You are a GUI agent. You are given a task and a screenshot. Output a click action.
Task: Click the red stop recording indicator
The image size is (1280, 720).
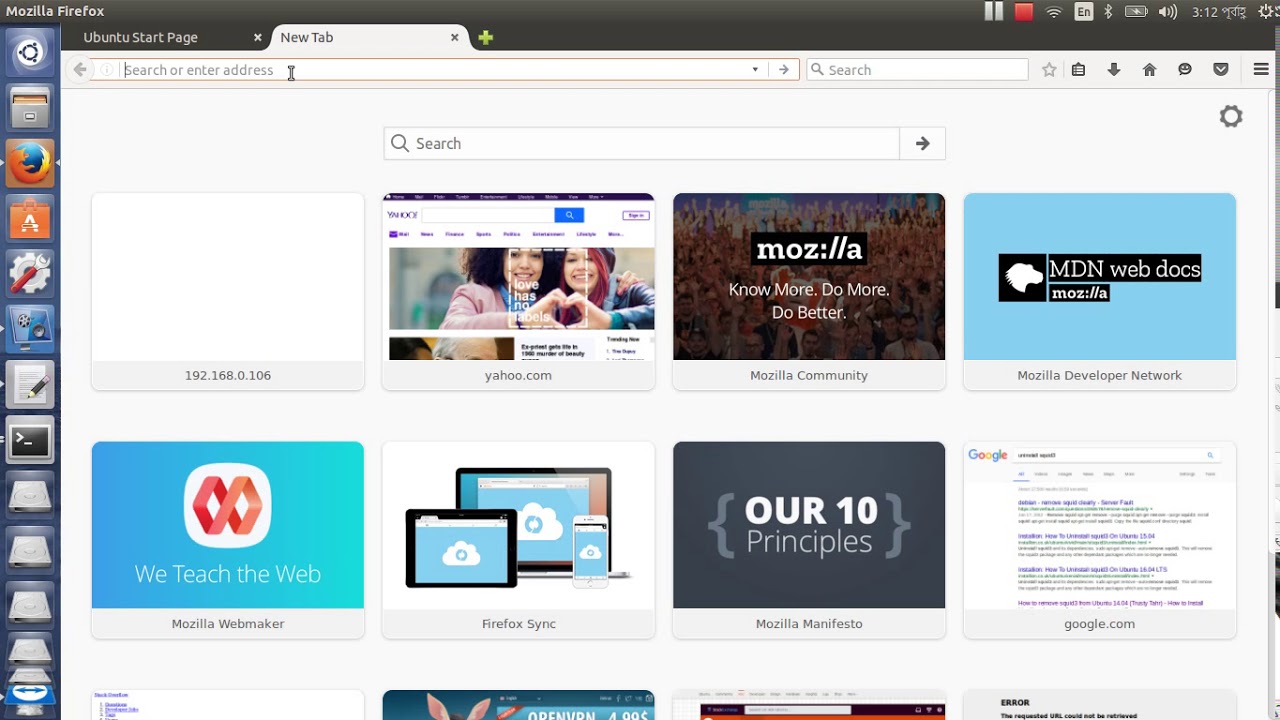coord(1024,12)
